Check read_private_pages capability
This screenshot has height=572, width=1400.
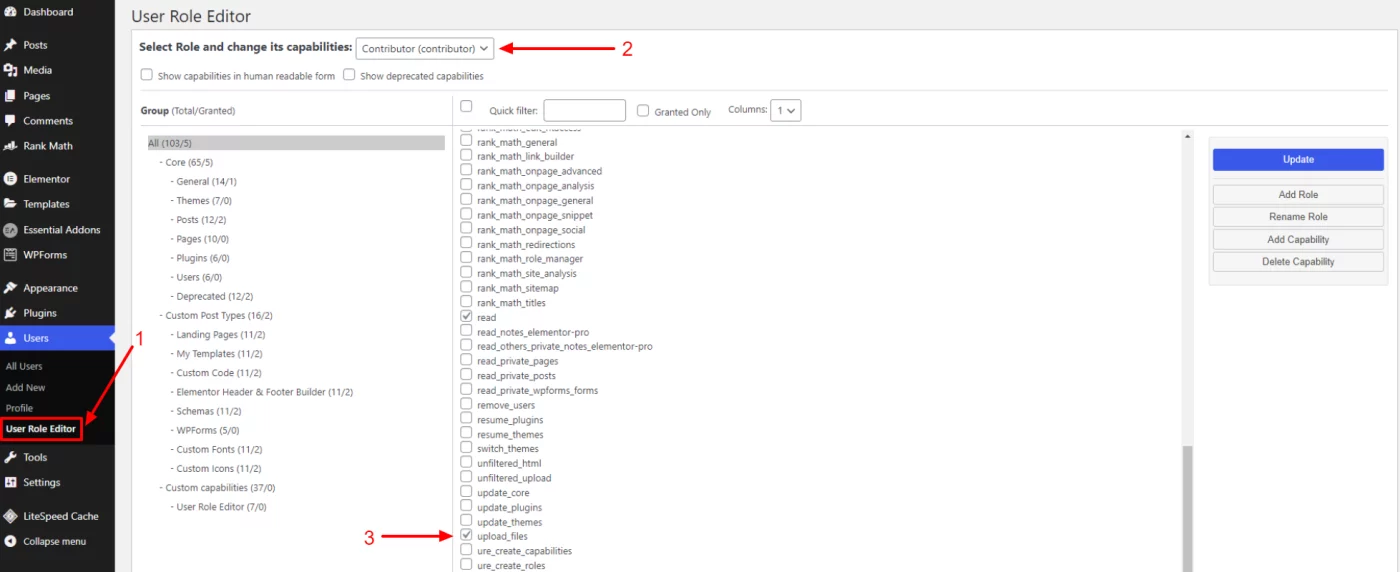[x=466, y=361]
